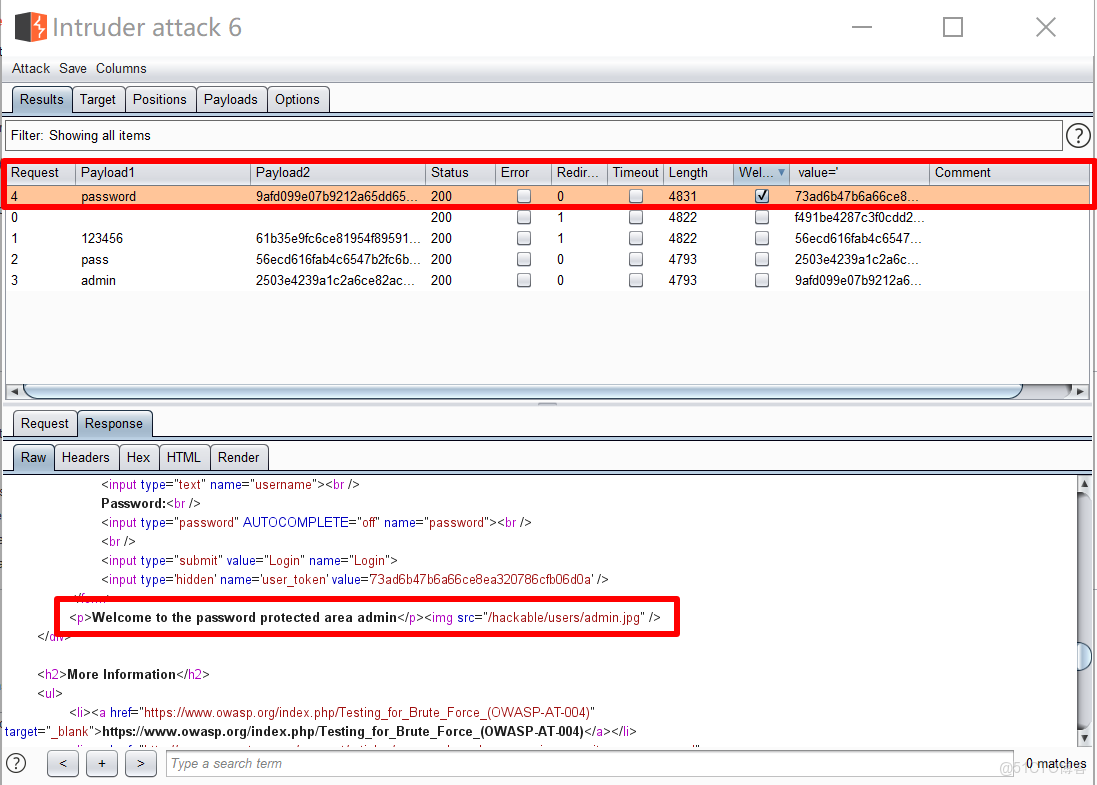
Task: Switch to the Request tab
Action: point(44,423)
